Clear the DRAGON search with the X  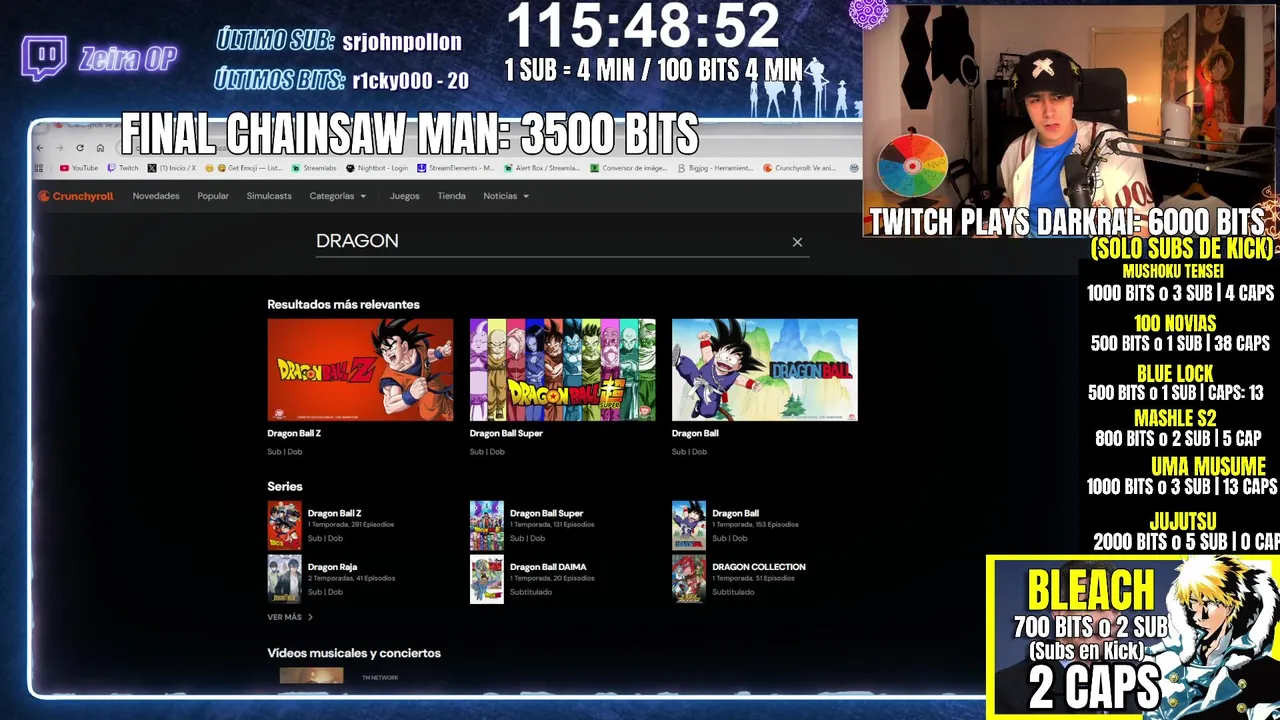(797, 242)
